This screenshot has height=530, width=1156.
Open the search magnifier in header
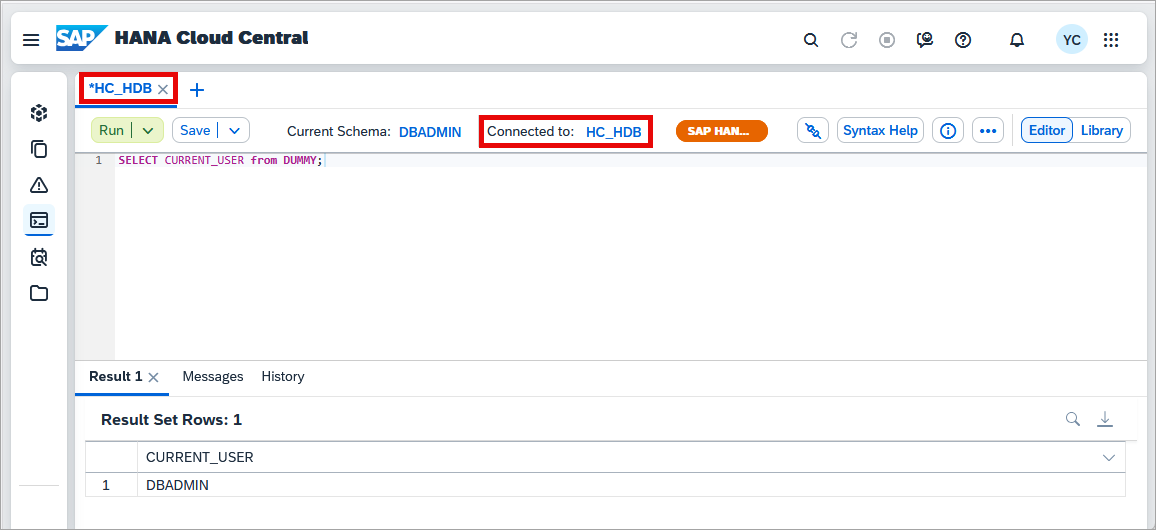pyautogui.click(x=811, y=40)
